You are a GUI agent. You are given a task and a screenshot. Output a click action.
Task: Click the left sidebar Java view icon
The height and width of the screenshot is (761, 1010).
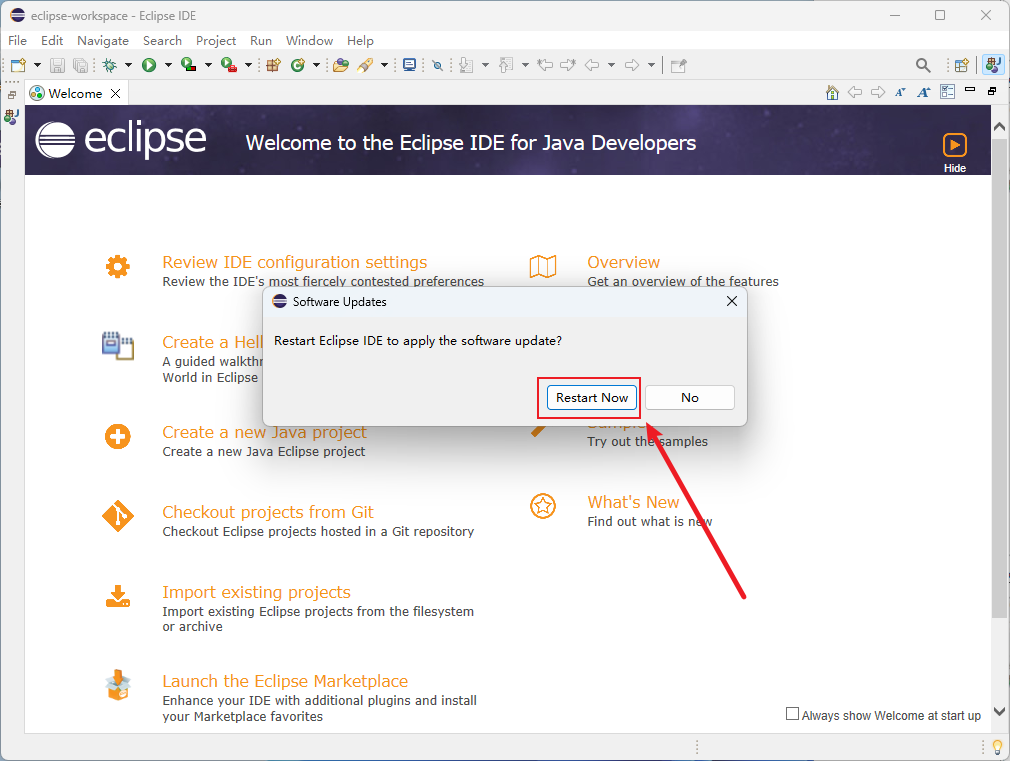12,117
